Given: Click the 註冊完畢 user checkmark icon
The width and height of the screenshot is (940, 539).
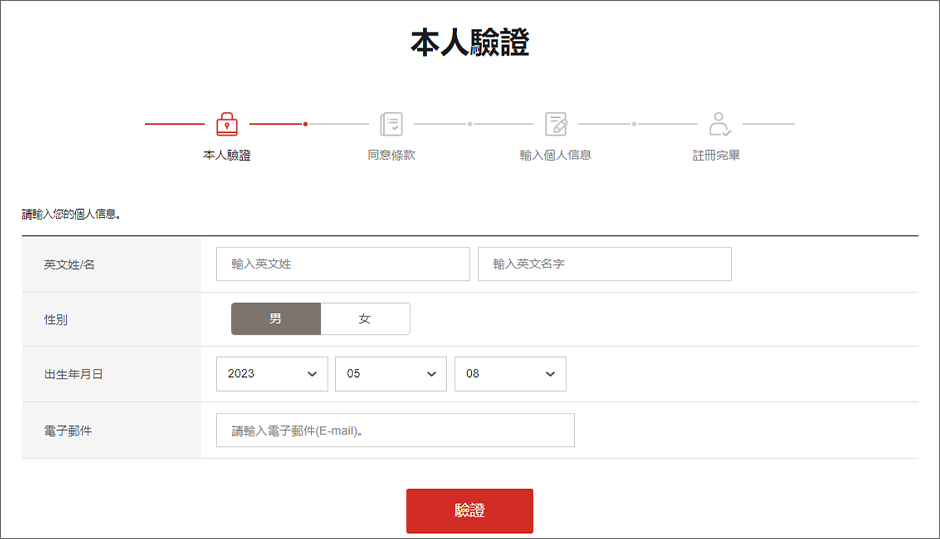Looking at the screenshot, I should 719,124.
